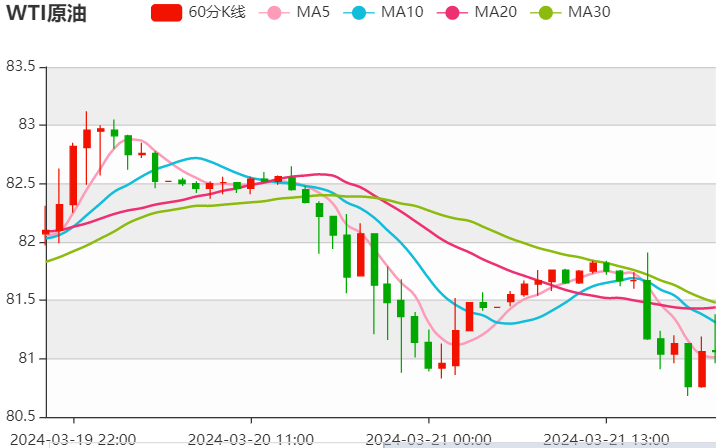Screen dimensions: 716x448
Task: Click the large green candlestick above 13:00 label
Action: 647,308
